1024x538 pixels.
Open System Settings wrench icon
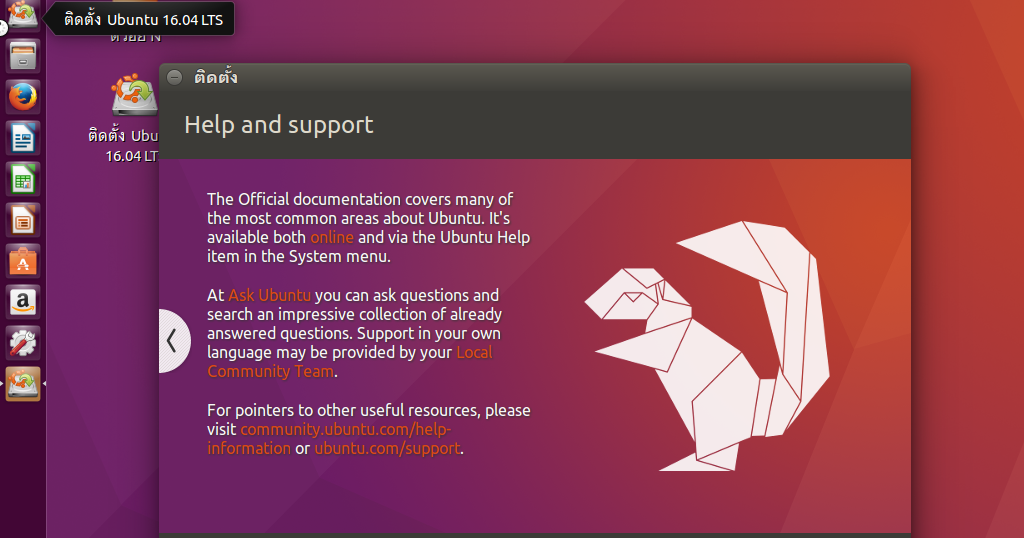point(23,343)
